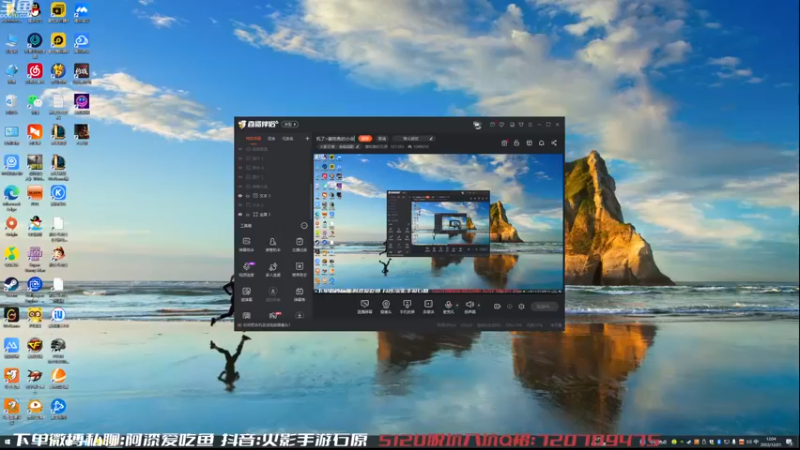
Task: Switch to the third scene tab
Action: pyautogui.click(x=288, y=138)
